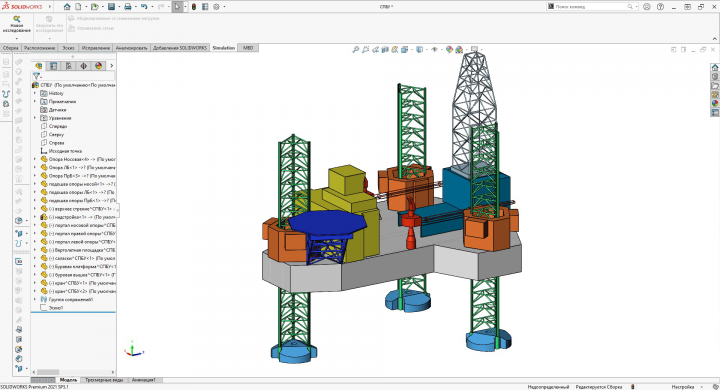Switch to the Анимация1 bottom tab

point(144,380)
